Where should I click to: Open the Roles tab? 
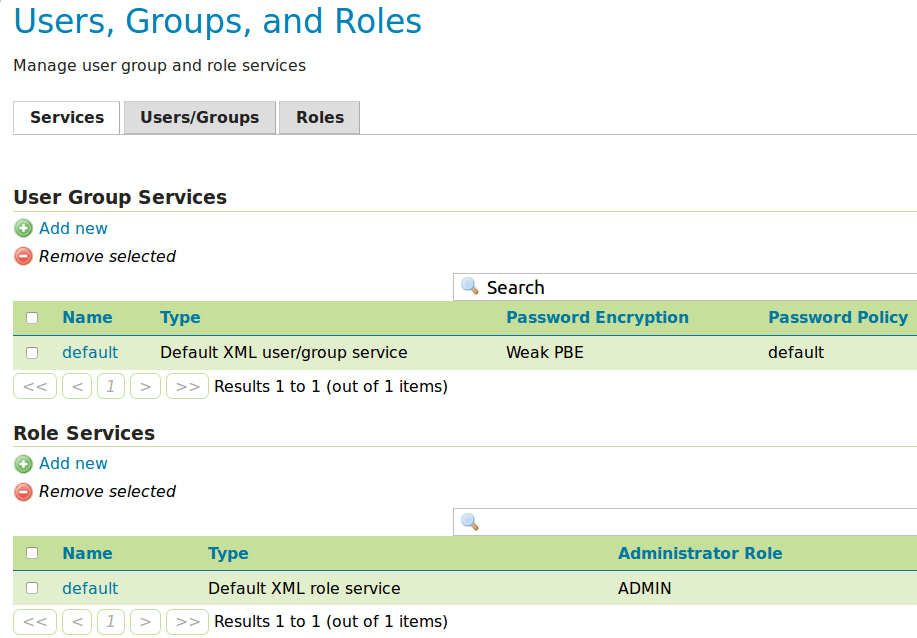[319, 117]
